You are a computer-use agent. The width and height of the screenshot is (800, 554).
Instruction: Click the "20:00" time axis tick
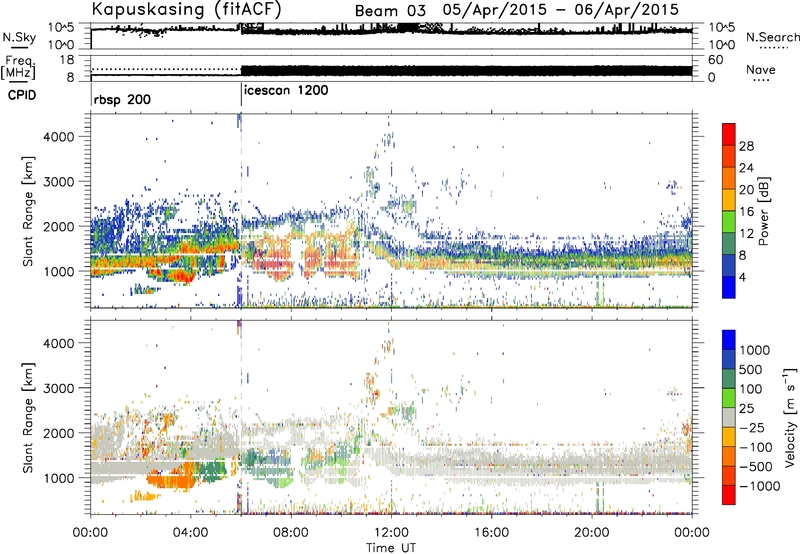[x=591, y=533]
